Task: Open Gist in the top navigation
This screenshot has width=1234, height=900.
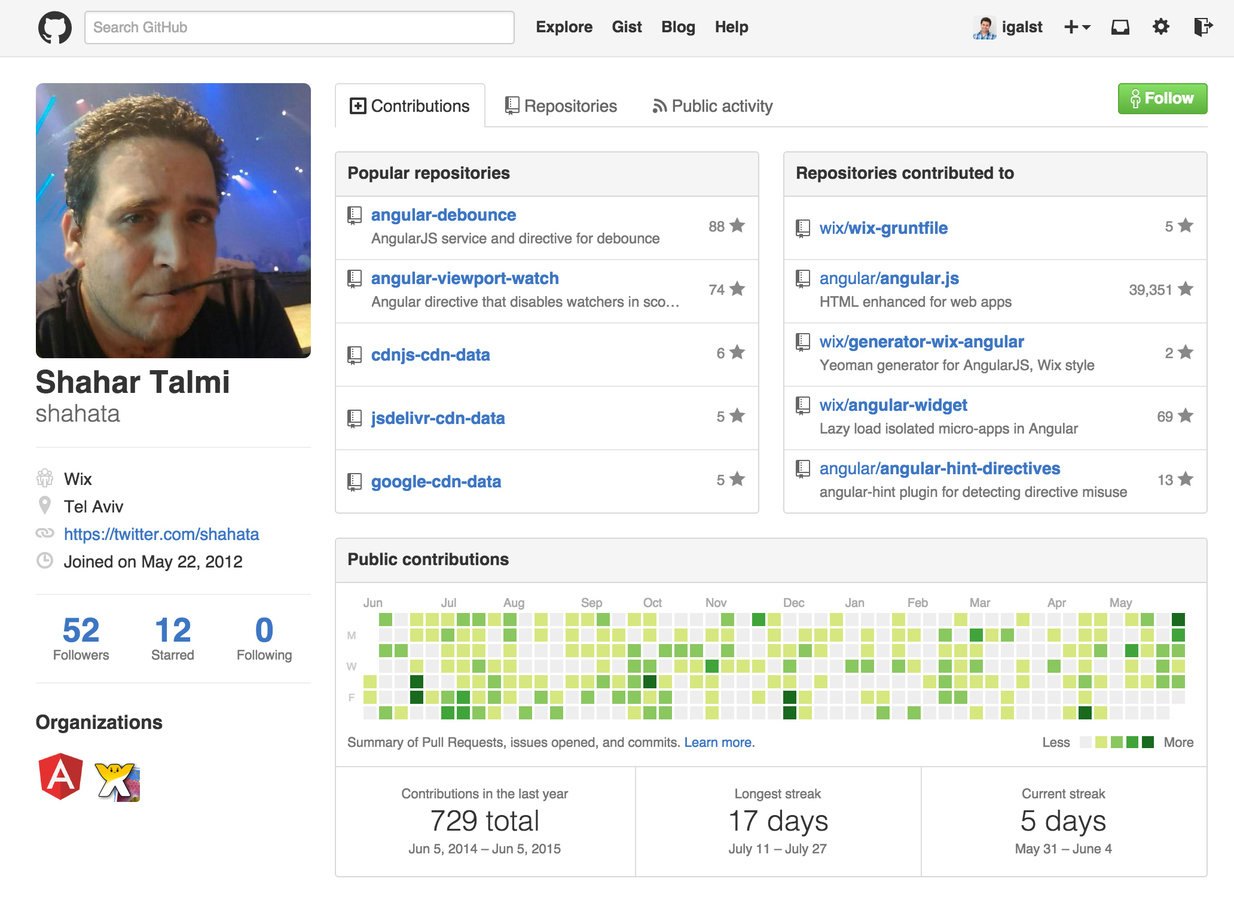Action: [627, 27]
